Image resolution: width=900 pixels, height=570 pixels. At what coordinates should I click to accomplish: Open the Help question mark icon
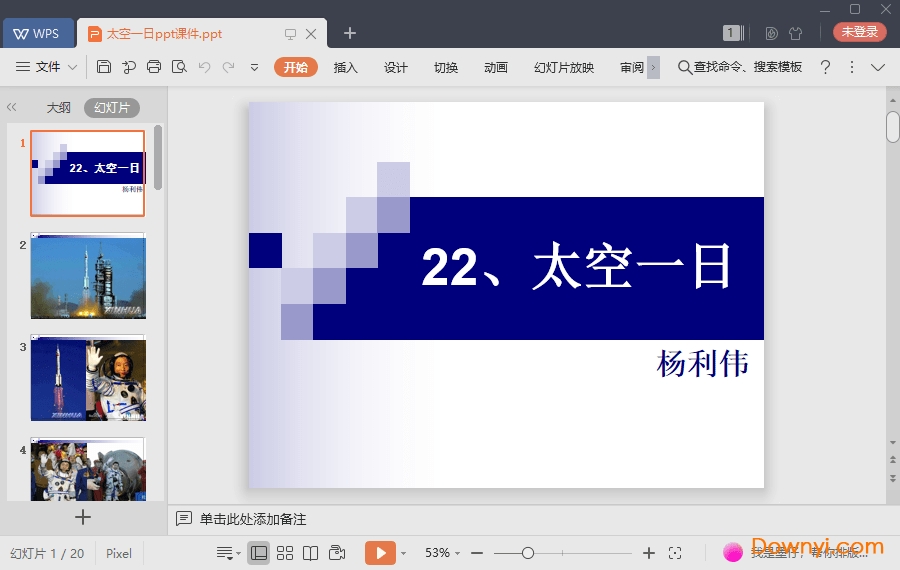pos(825,67)
